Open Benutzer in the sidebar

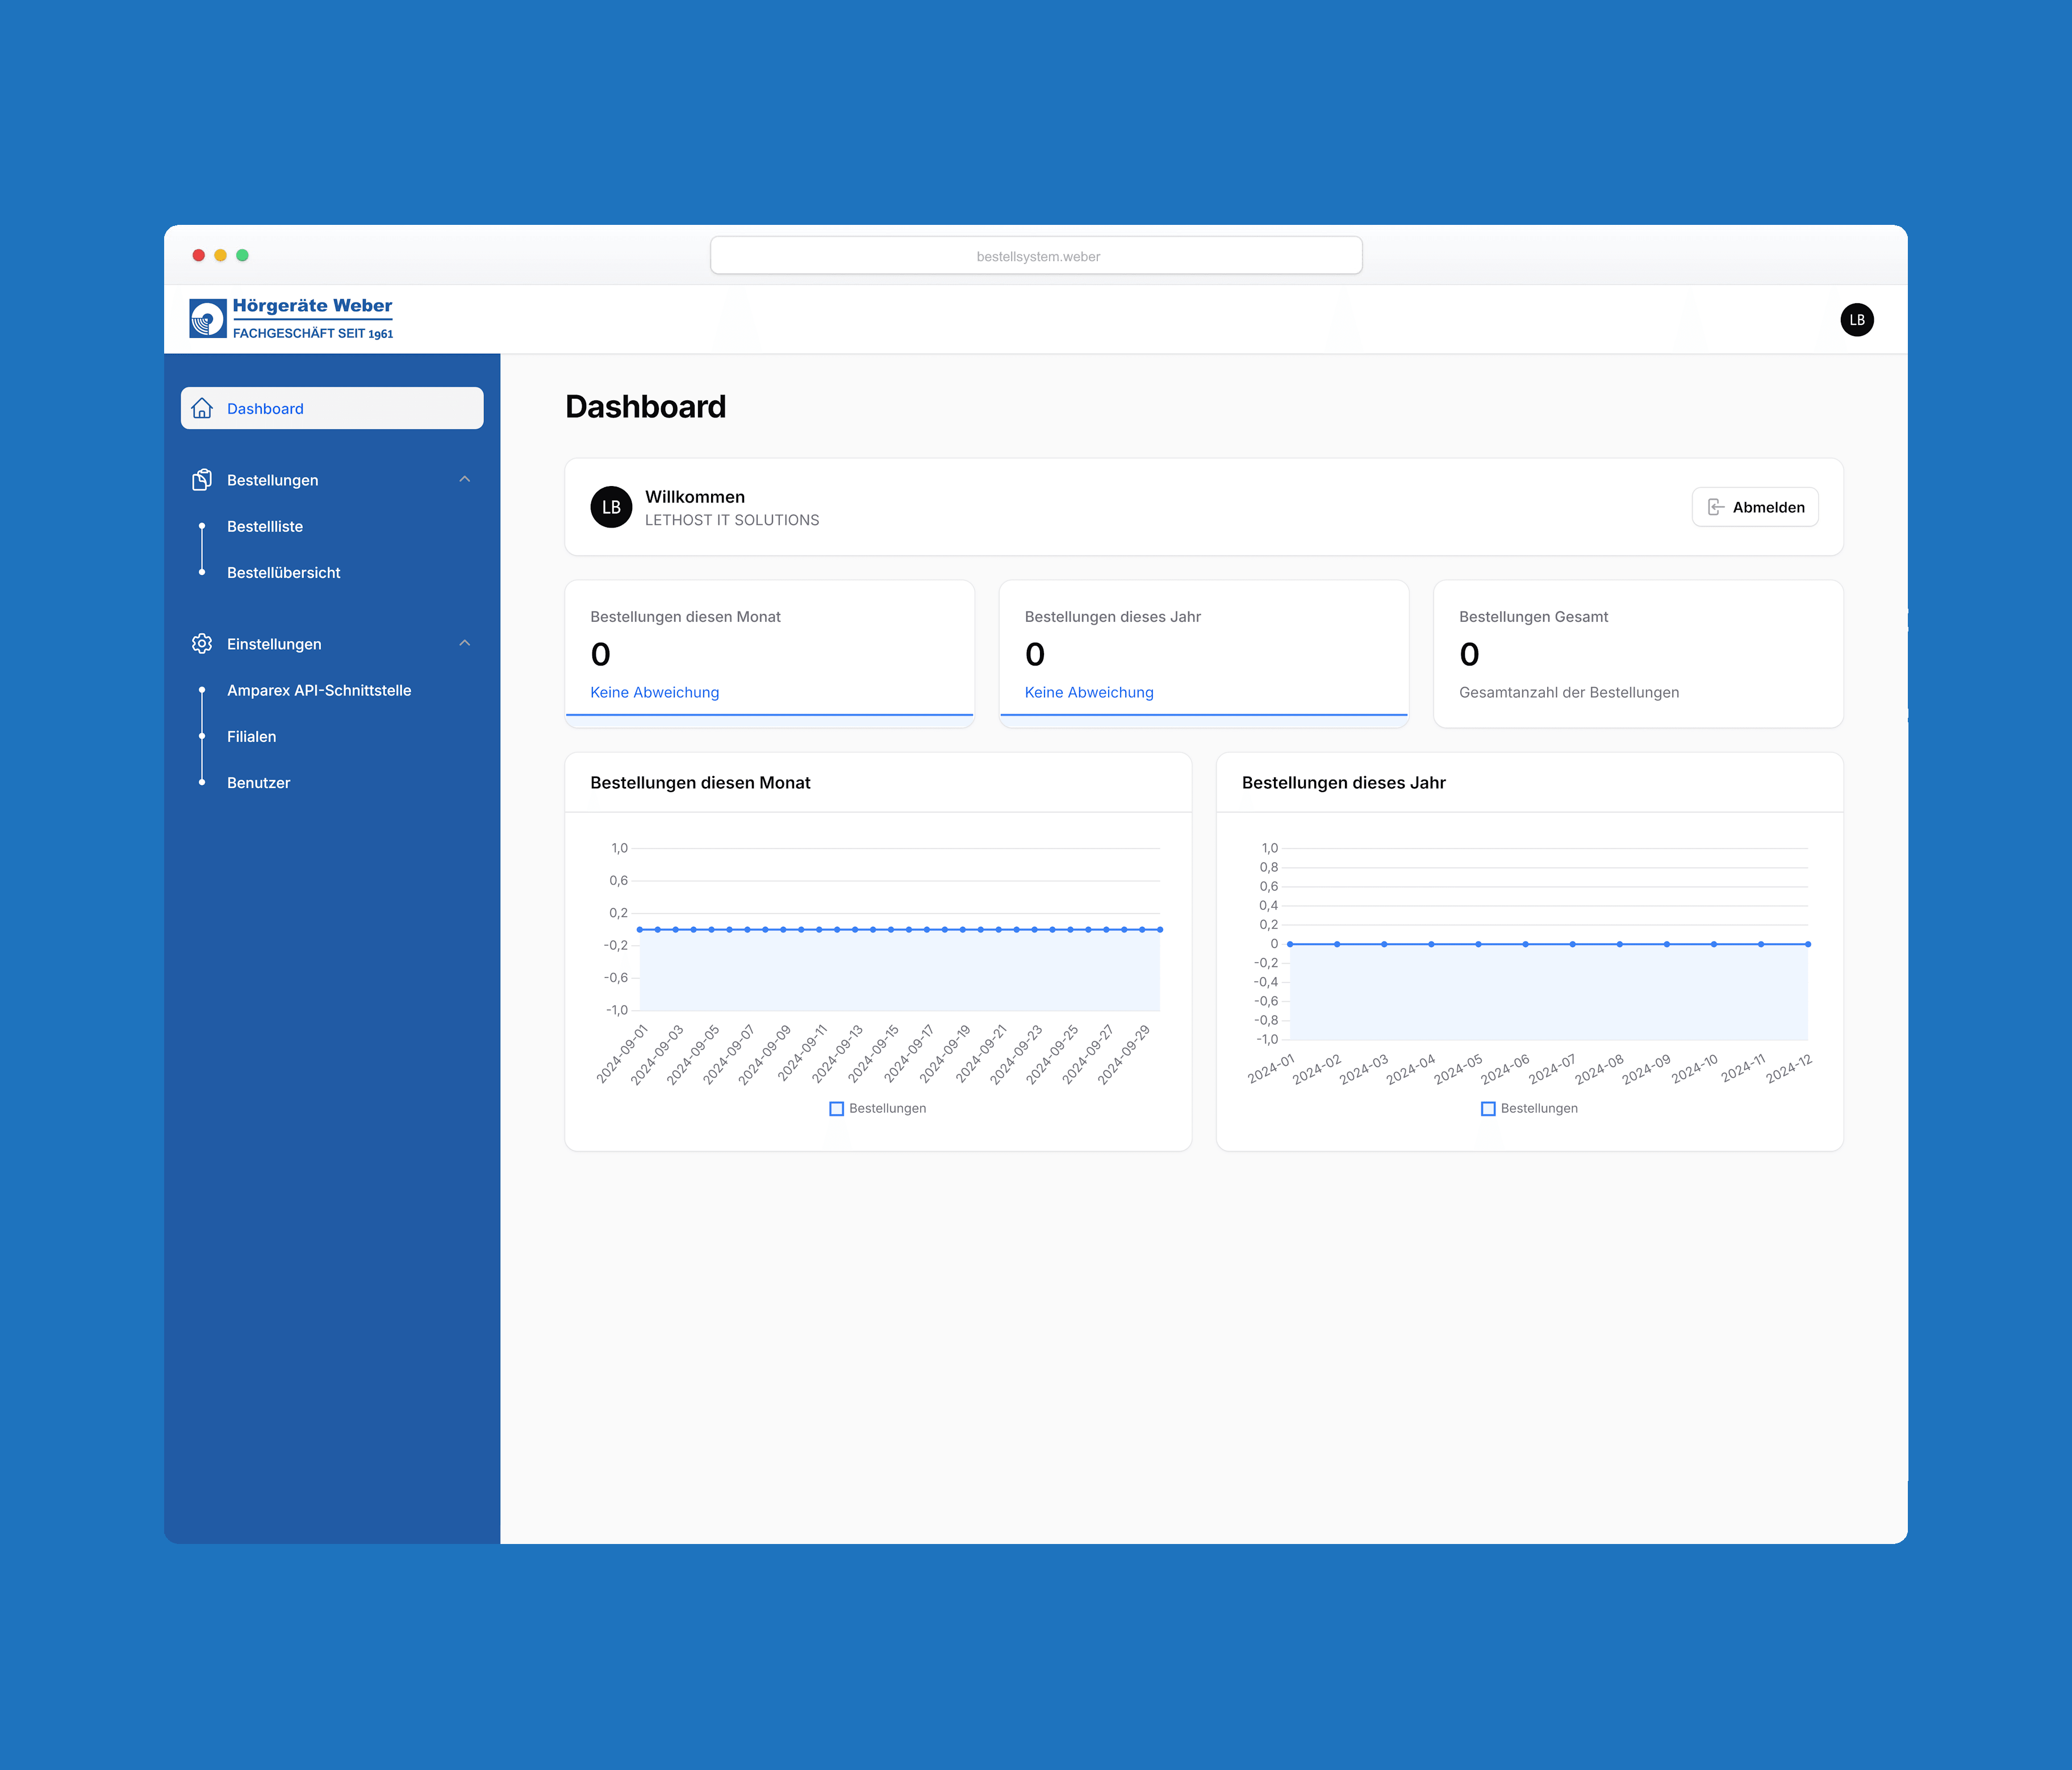click(258, 783)
